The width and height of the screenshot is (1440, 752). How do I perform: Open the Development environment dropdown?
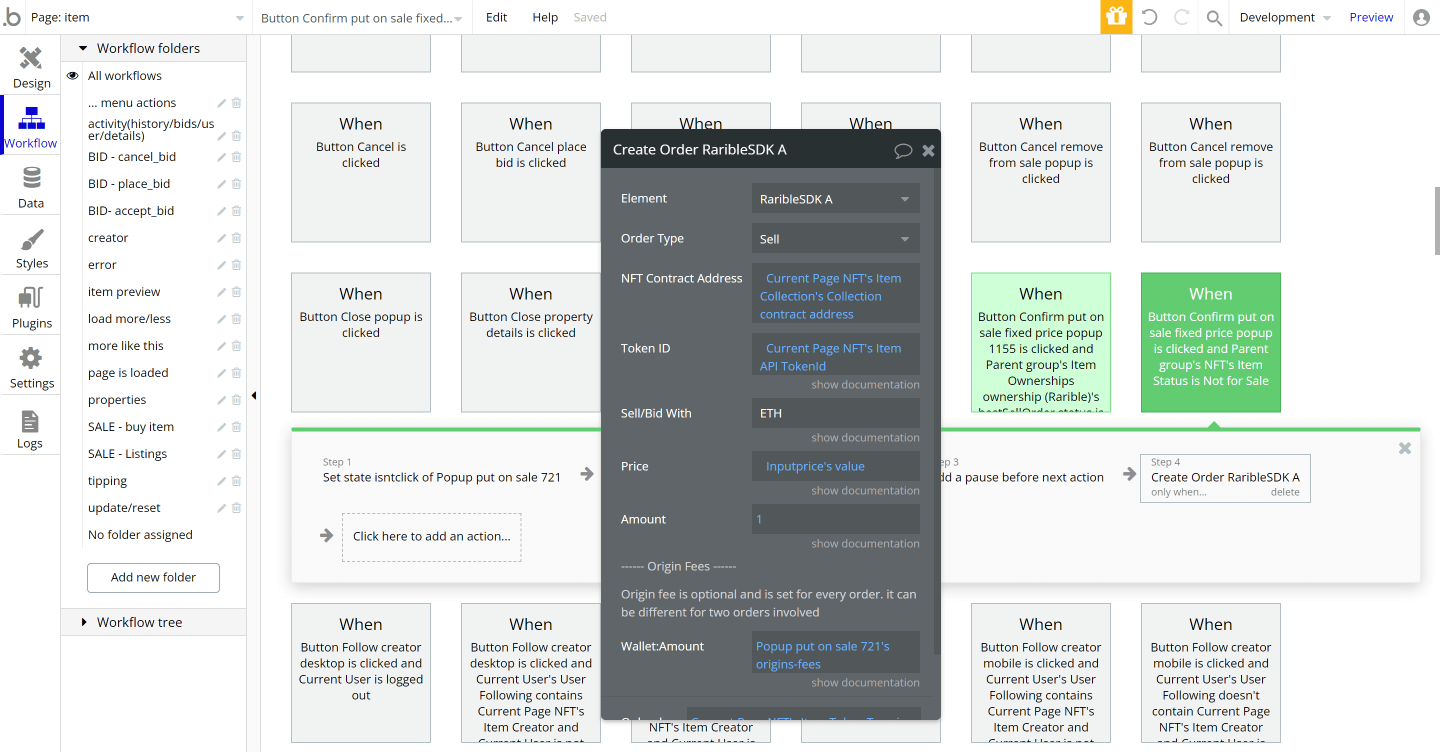1283,17
